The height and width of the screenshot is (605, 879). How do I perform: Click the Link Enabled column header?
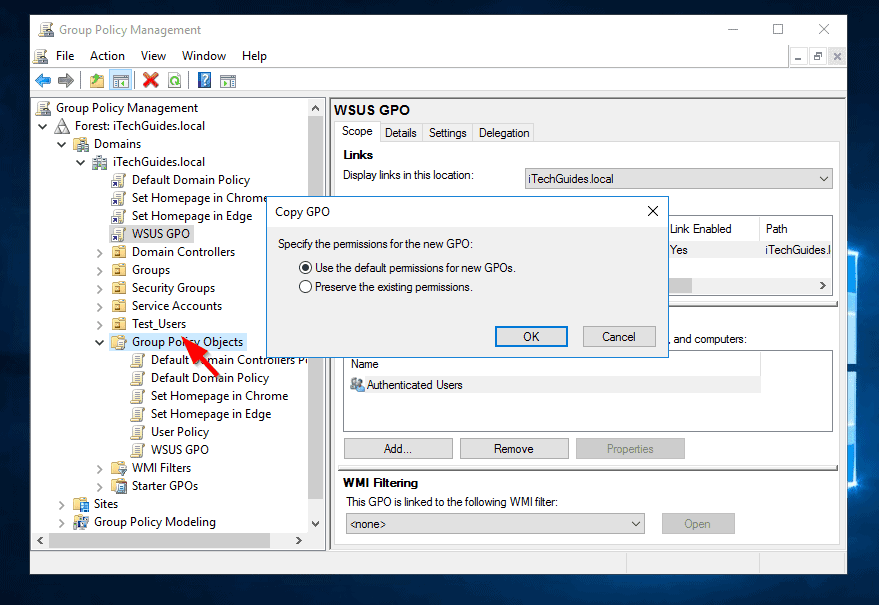[714, 229]
